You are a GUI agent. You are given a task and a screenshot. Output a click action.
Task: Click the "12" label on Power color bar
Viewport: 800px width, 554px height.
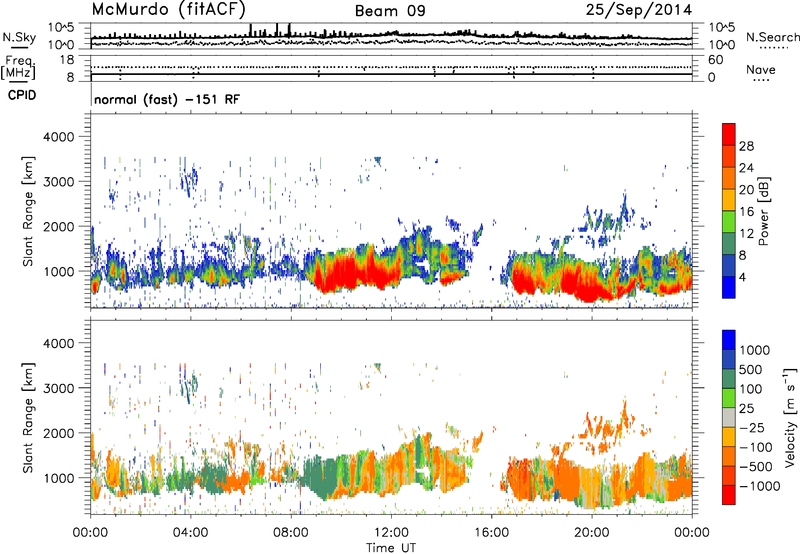coord(746,234)
